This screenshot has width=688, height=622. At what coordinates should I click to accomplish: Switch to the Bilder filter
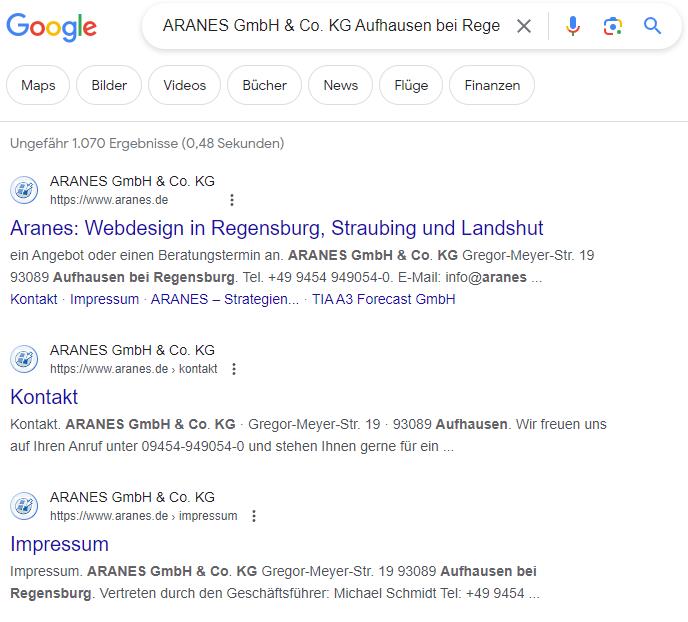109,85
